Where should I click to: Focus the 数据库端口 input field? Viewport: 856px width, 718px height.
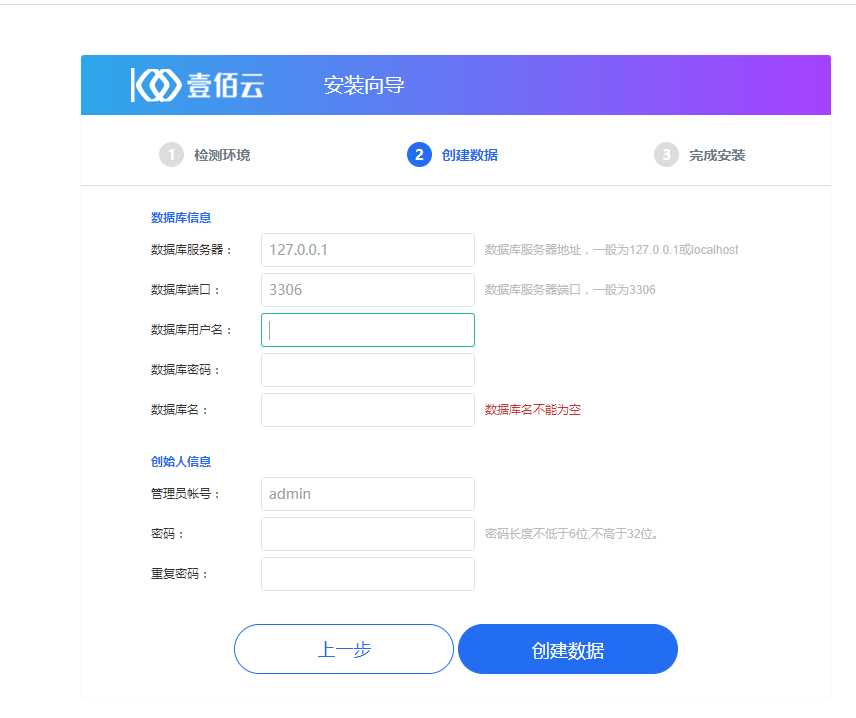coord(368,290)
